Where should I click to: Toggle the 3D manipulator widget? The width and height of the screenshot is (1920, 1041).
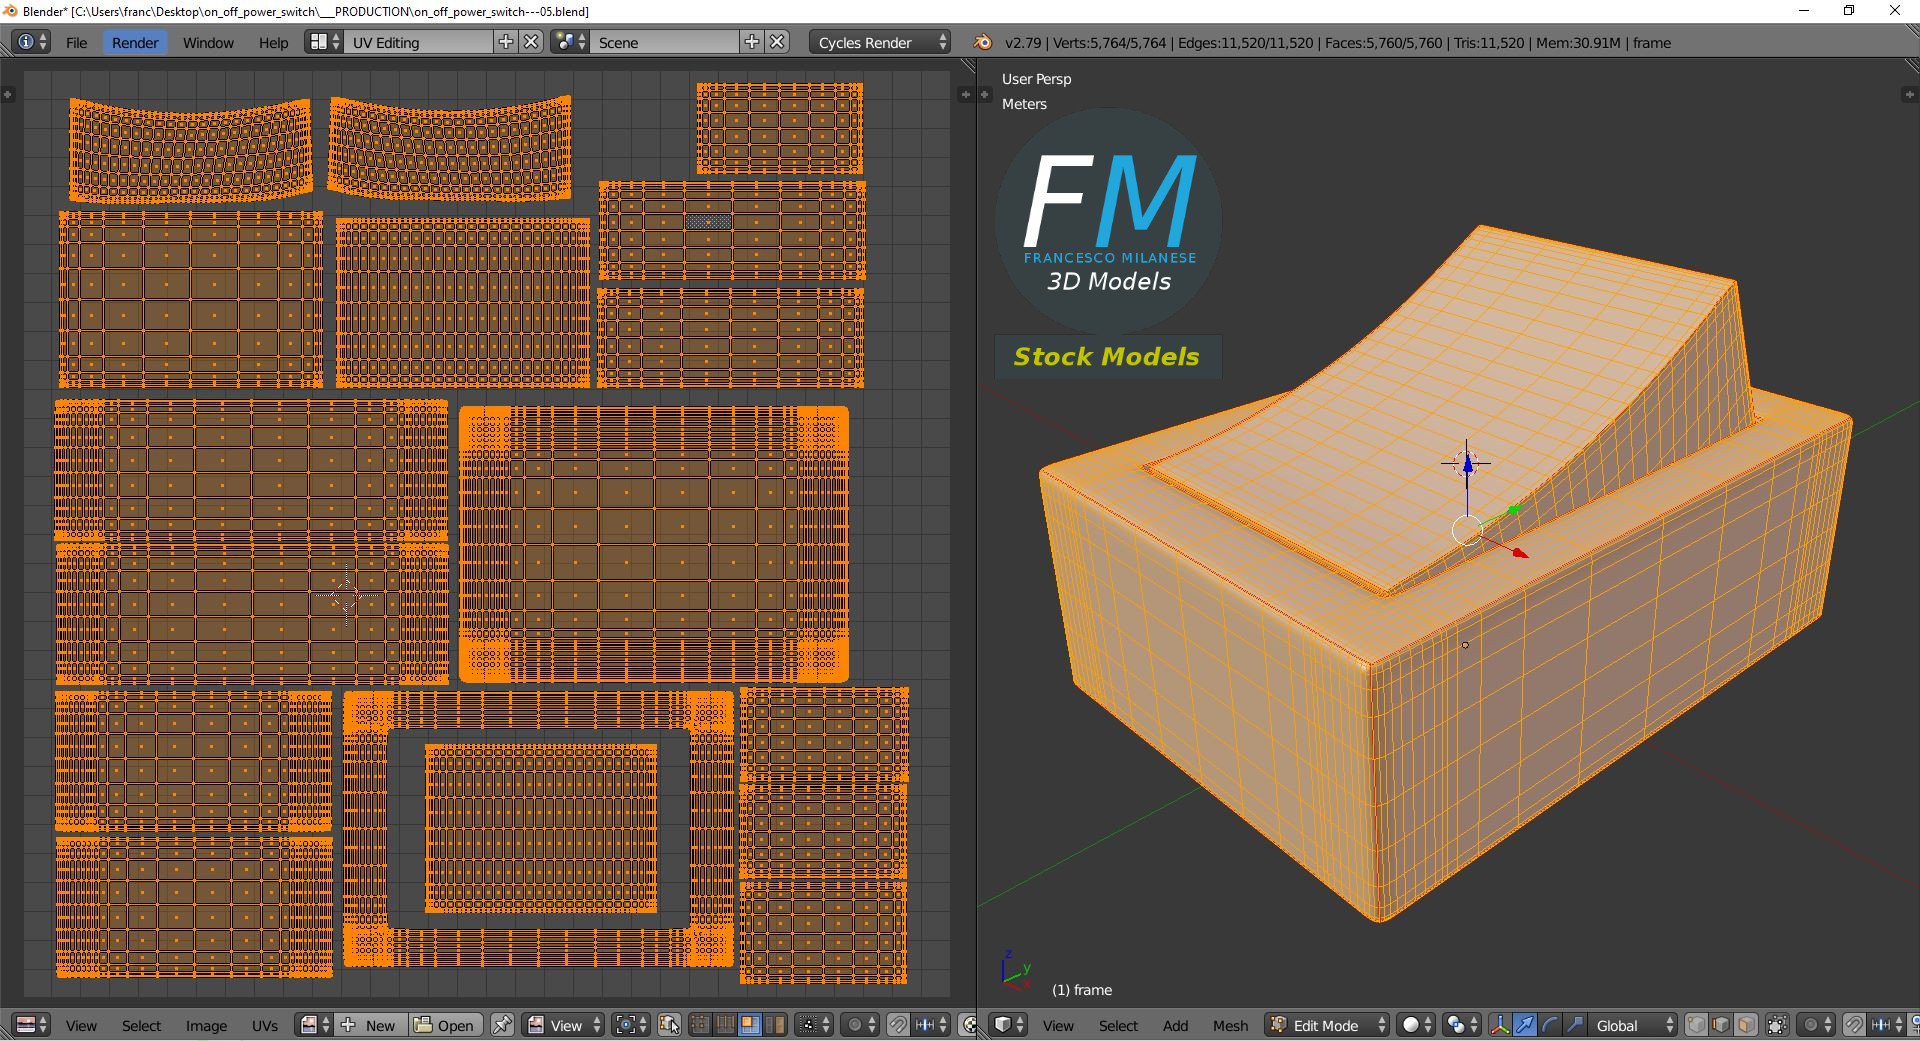point(1500,1025)
